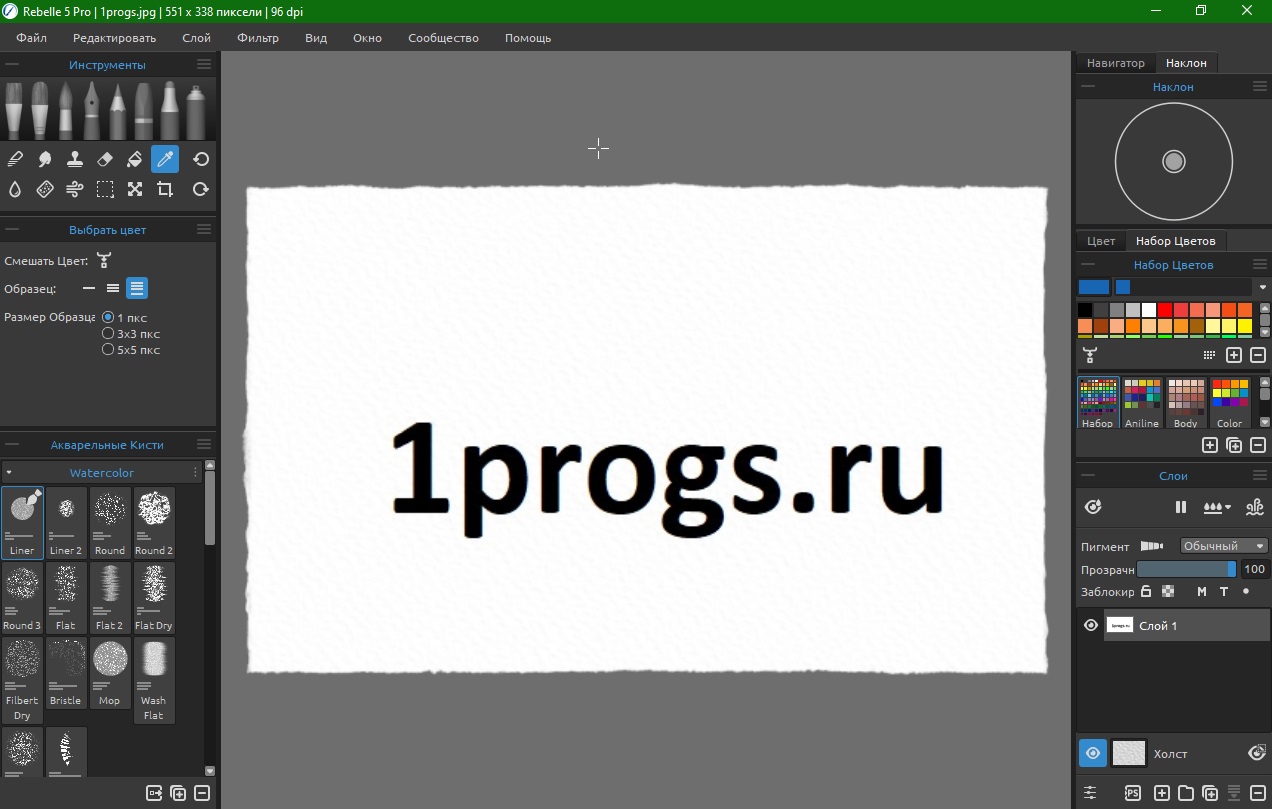This screenshot has width=1272, height=809.
Task: Select the Blow (wind) tool
Action: 74,189
